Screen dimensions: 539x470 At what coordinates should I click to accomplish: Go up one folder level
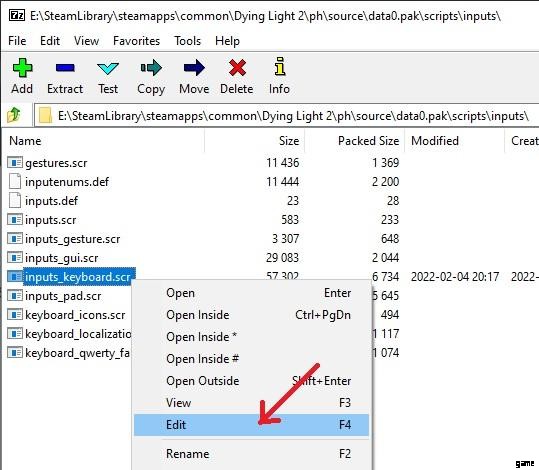tap(14, 115)
